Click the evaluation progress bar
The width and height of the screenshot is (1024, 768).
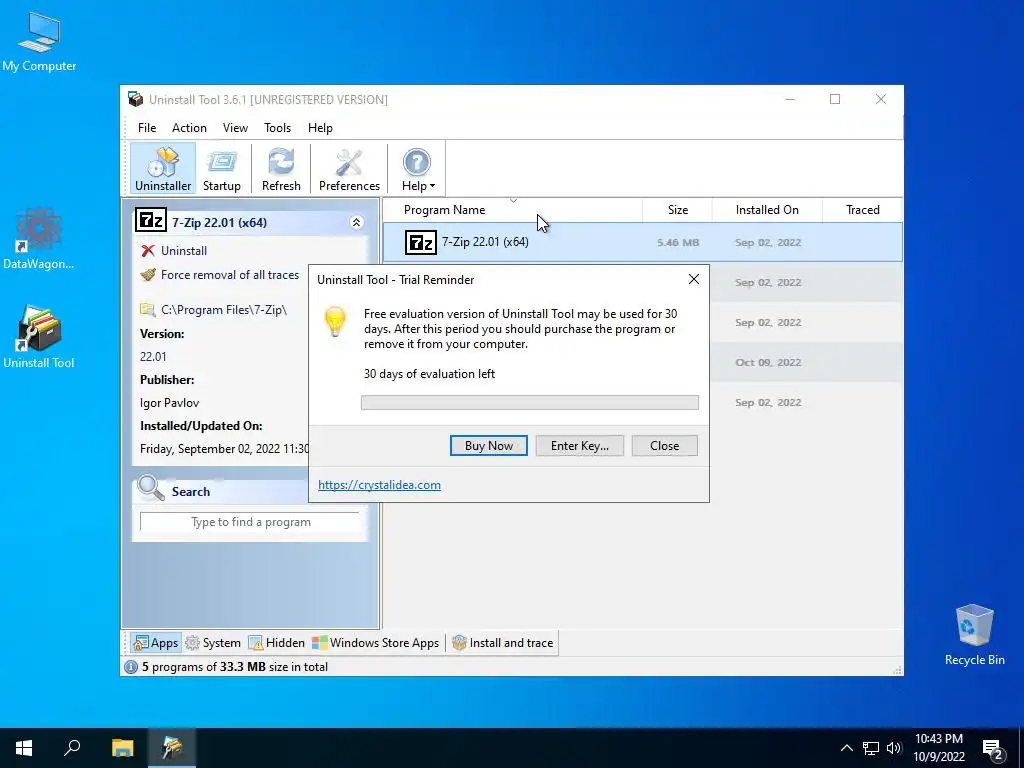(530, 402)
